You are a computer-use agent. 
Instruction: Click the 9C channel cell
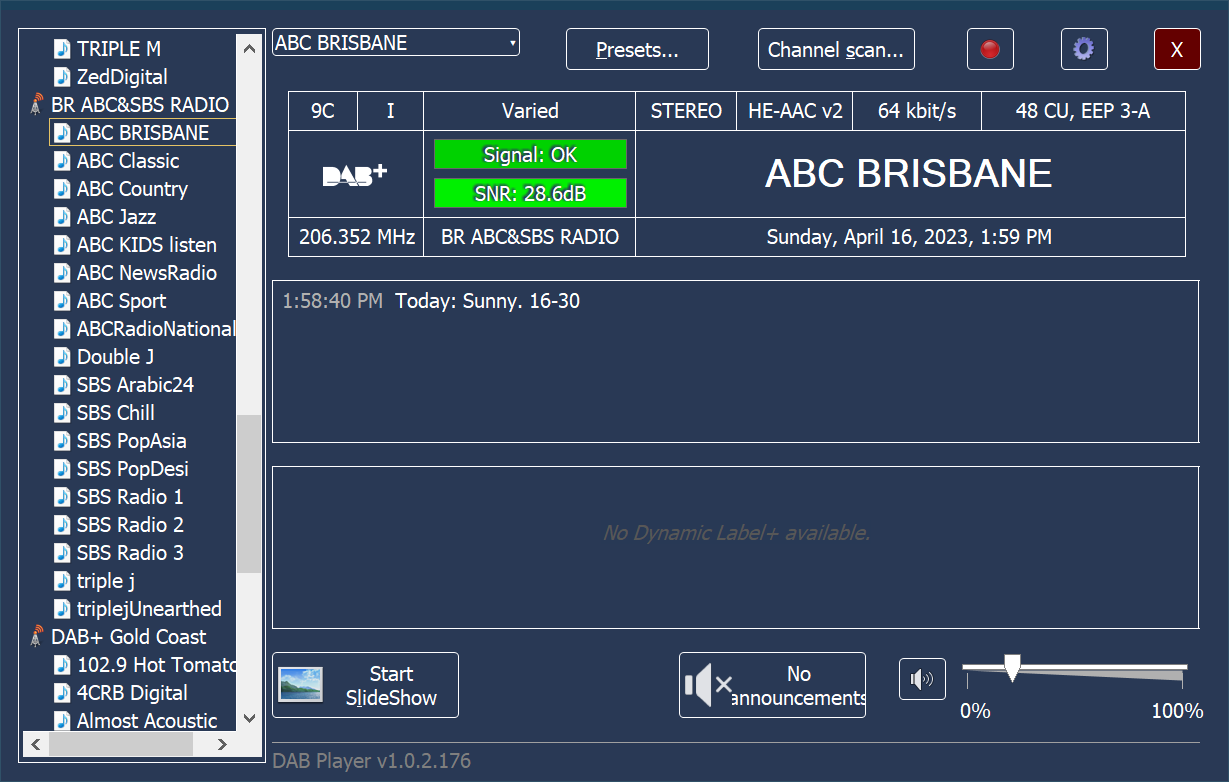coord(323,111)
